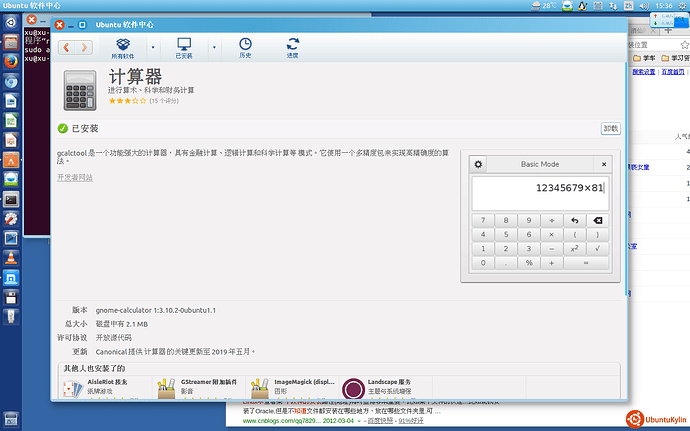Click the 百度快照 link in the browser
Screen dimensions: 690x431
[380, 421]
